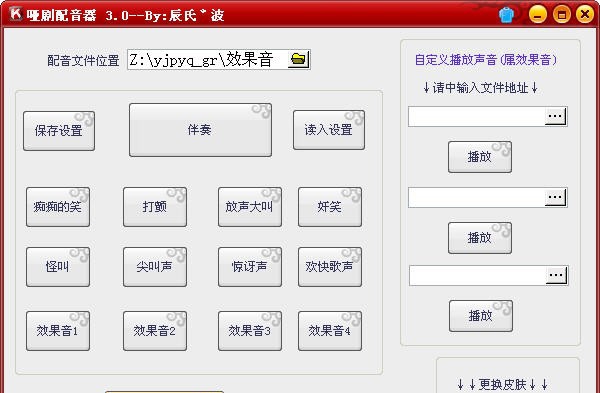This screenshot has width=600, height=393.
Task: Browse with second custom field's ... button
Action: (x=555, y=197)
